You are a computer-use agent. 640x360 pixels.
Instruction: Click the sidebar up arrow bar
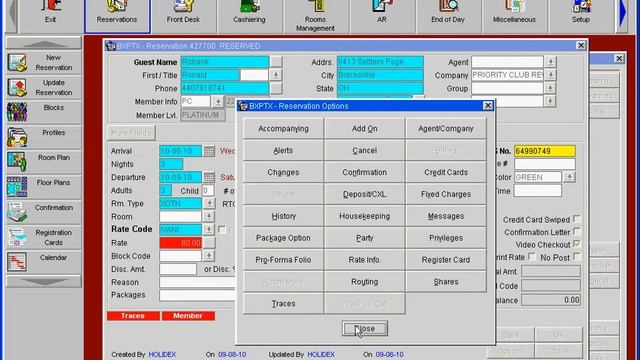[44, 43]
